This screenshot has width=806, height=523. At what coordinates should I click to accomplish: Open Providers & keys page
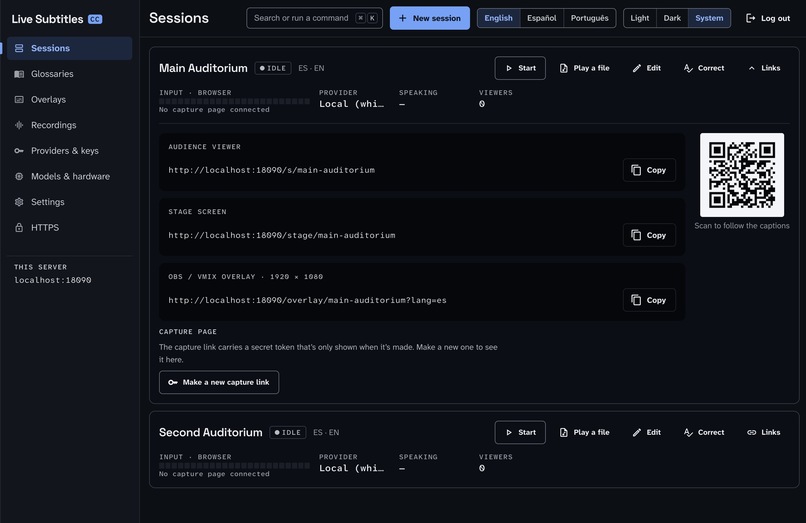coord(69,151)
